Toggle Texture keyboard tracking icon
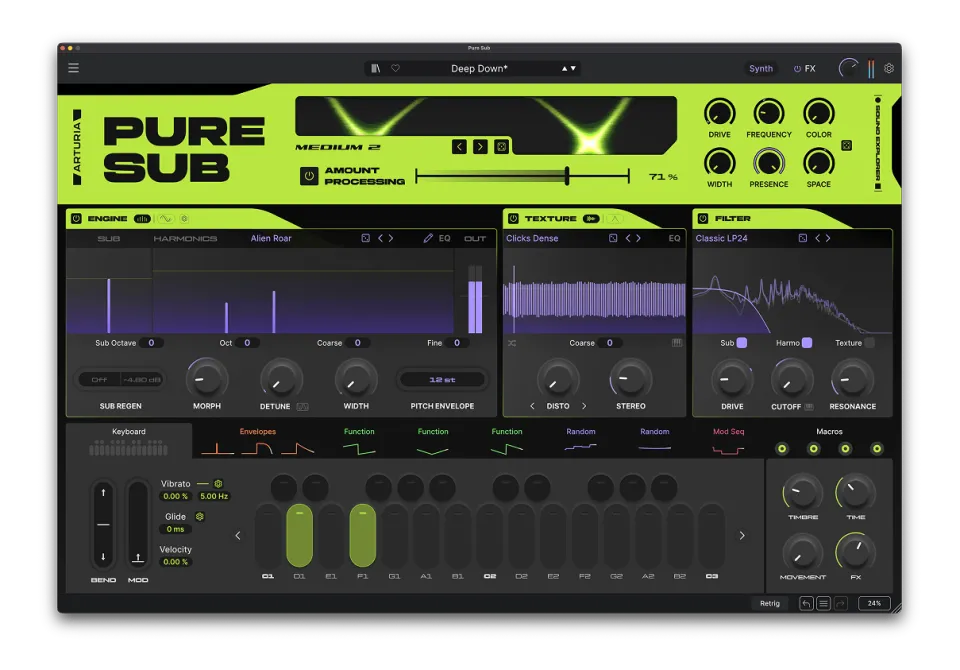The width and height of the screenshot is (960, 670). tap(677, 343)
